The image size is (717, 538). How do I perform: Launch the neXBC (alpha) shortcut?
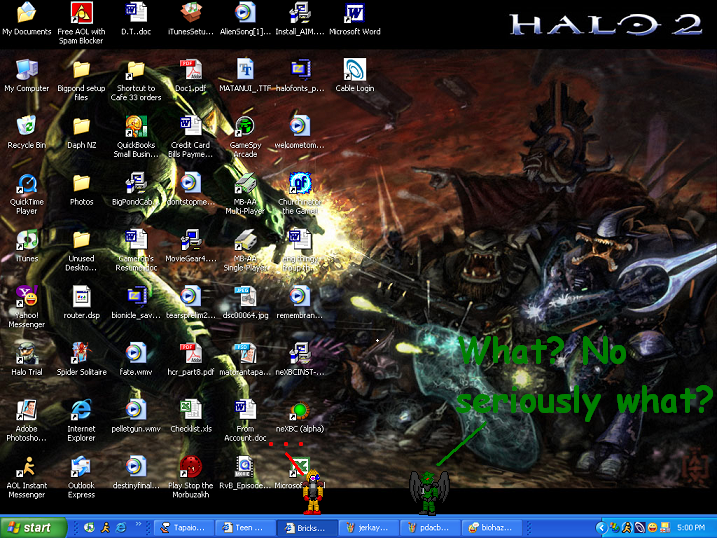(x=300, y=410)
